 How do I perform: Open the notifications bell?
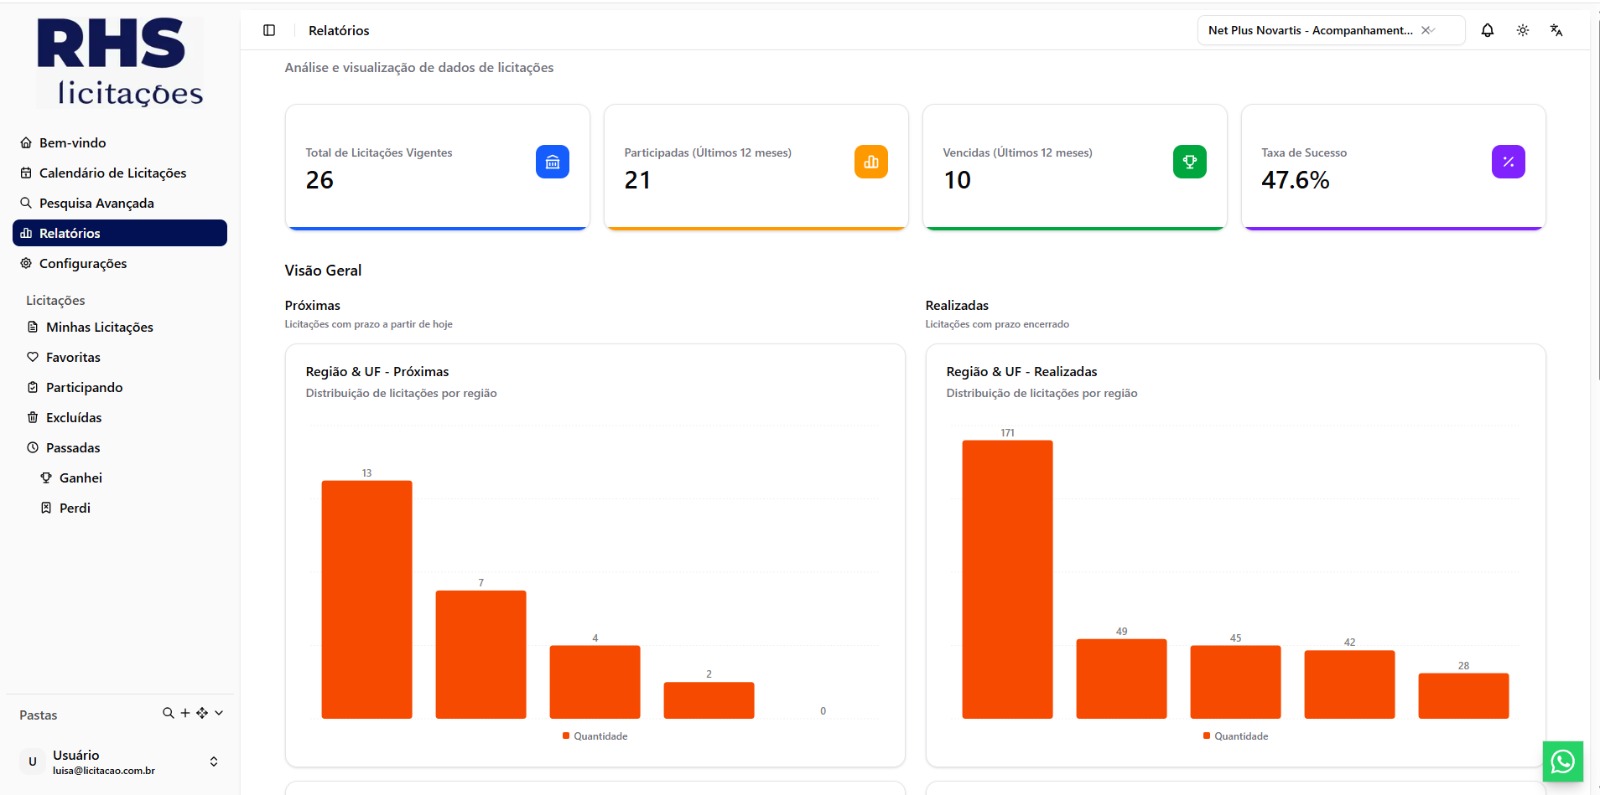[x=1487, y=30]
